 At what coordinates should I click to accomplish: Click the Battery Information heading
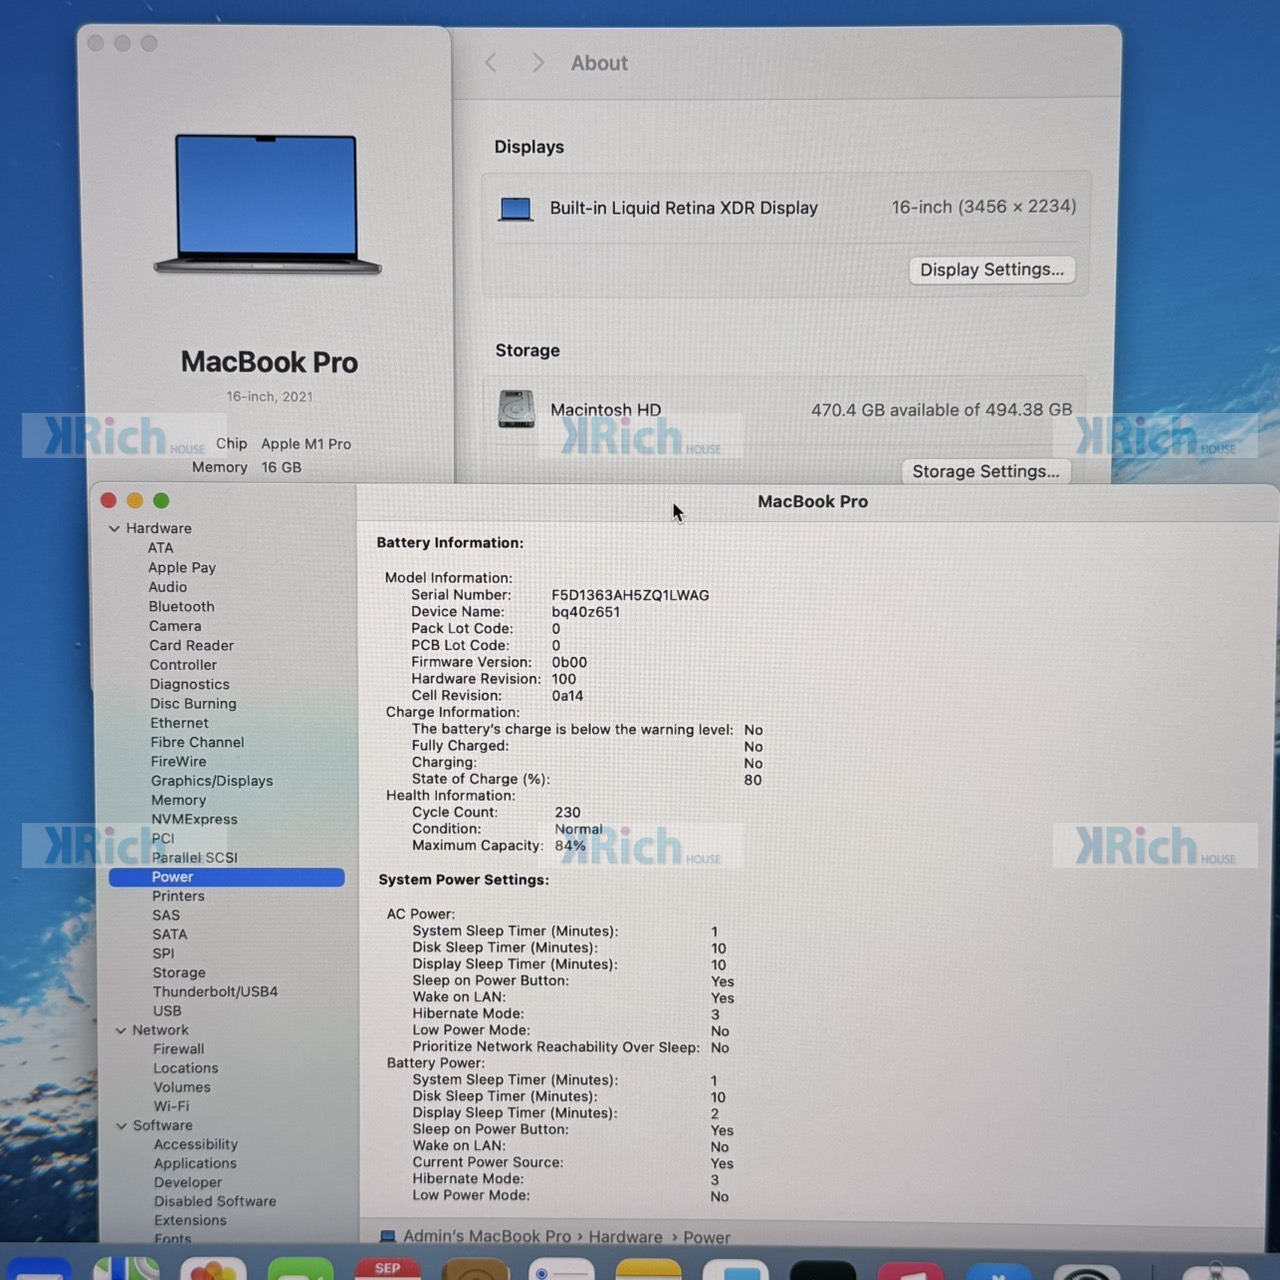coord(450,543)
